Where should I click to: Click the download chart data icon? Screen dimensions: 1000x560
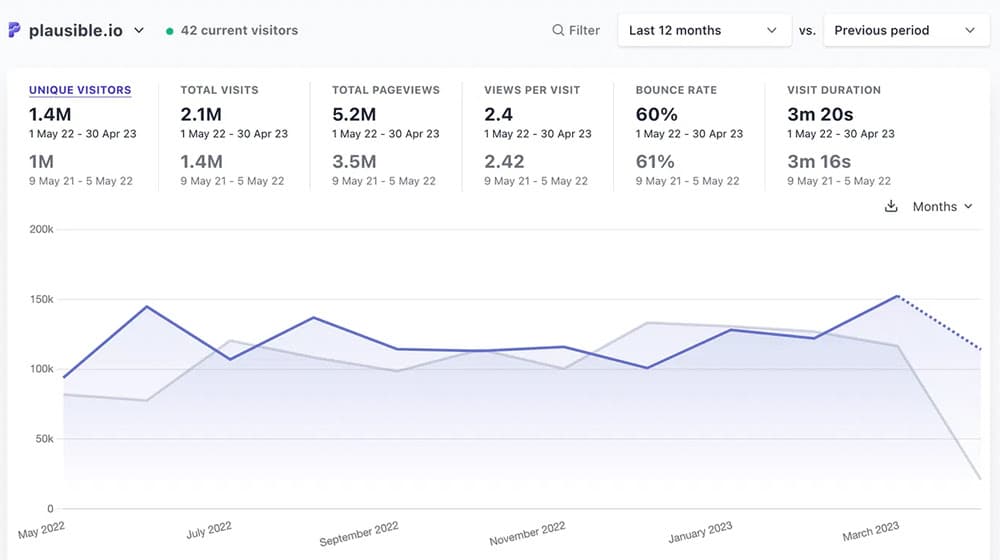(x=891, y=206)
